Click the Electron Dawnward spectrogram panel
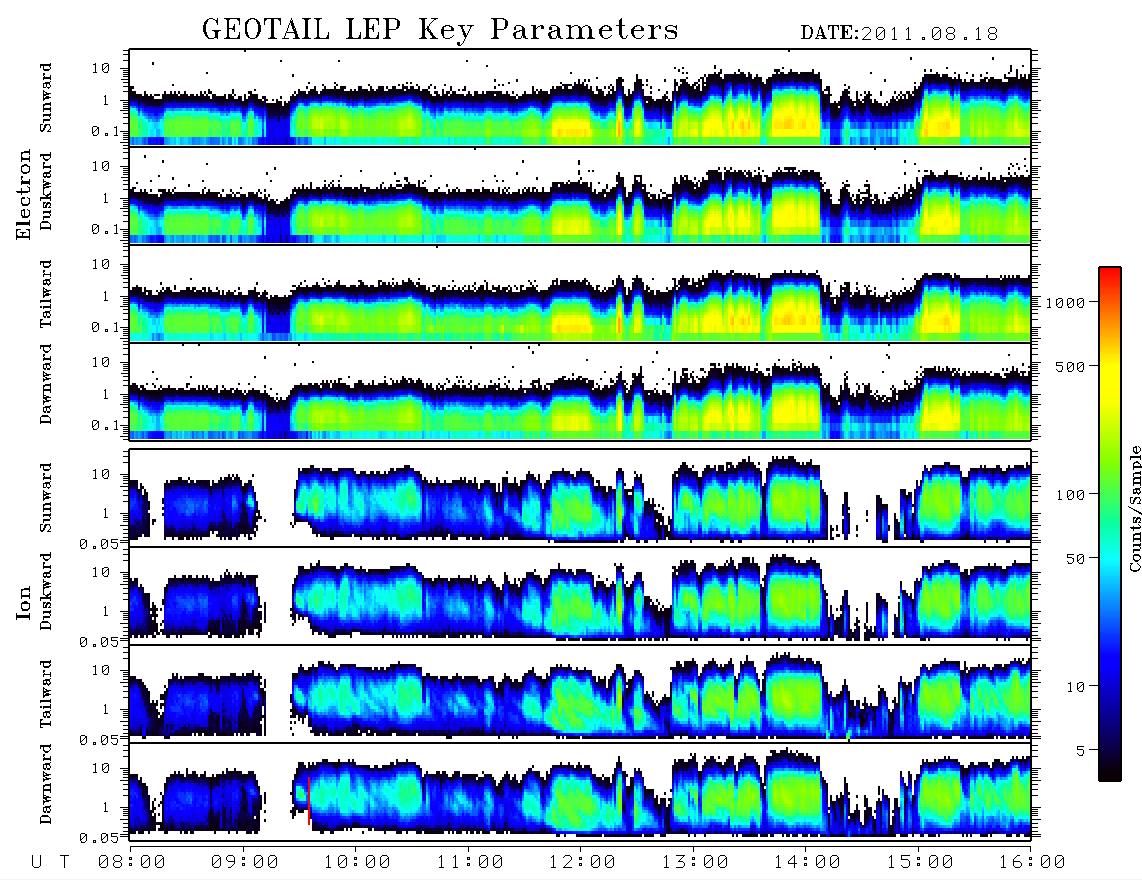 tap(580, 391)
